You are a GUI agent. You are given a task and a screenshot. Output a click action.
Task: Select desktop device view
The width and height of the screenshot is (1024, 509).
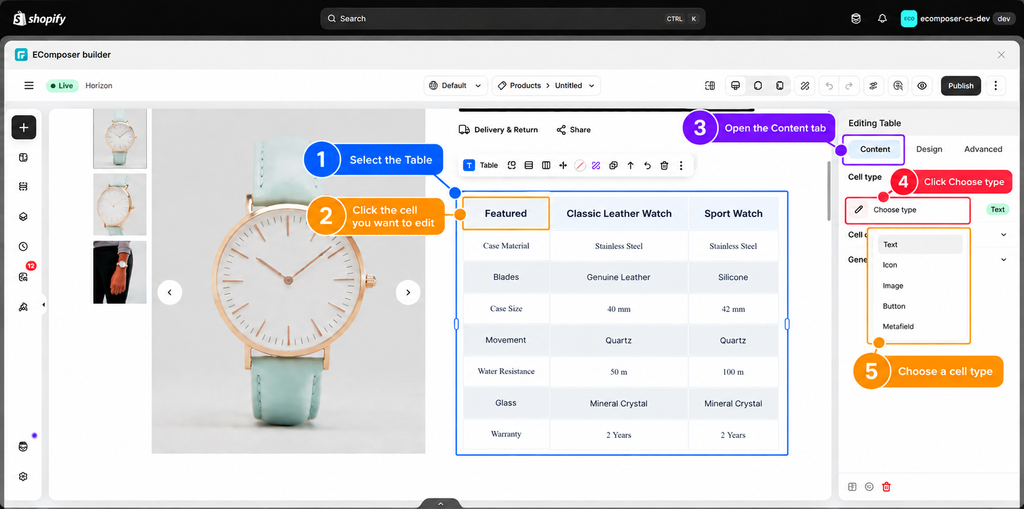(736, 86)
